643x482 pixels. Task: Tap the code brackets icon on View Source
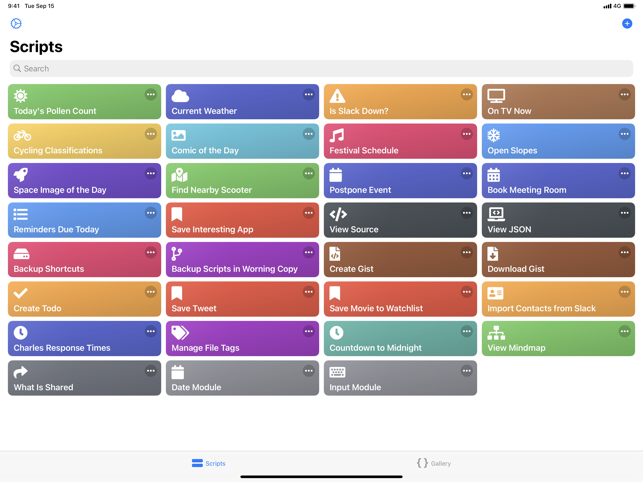(338, 214)
